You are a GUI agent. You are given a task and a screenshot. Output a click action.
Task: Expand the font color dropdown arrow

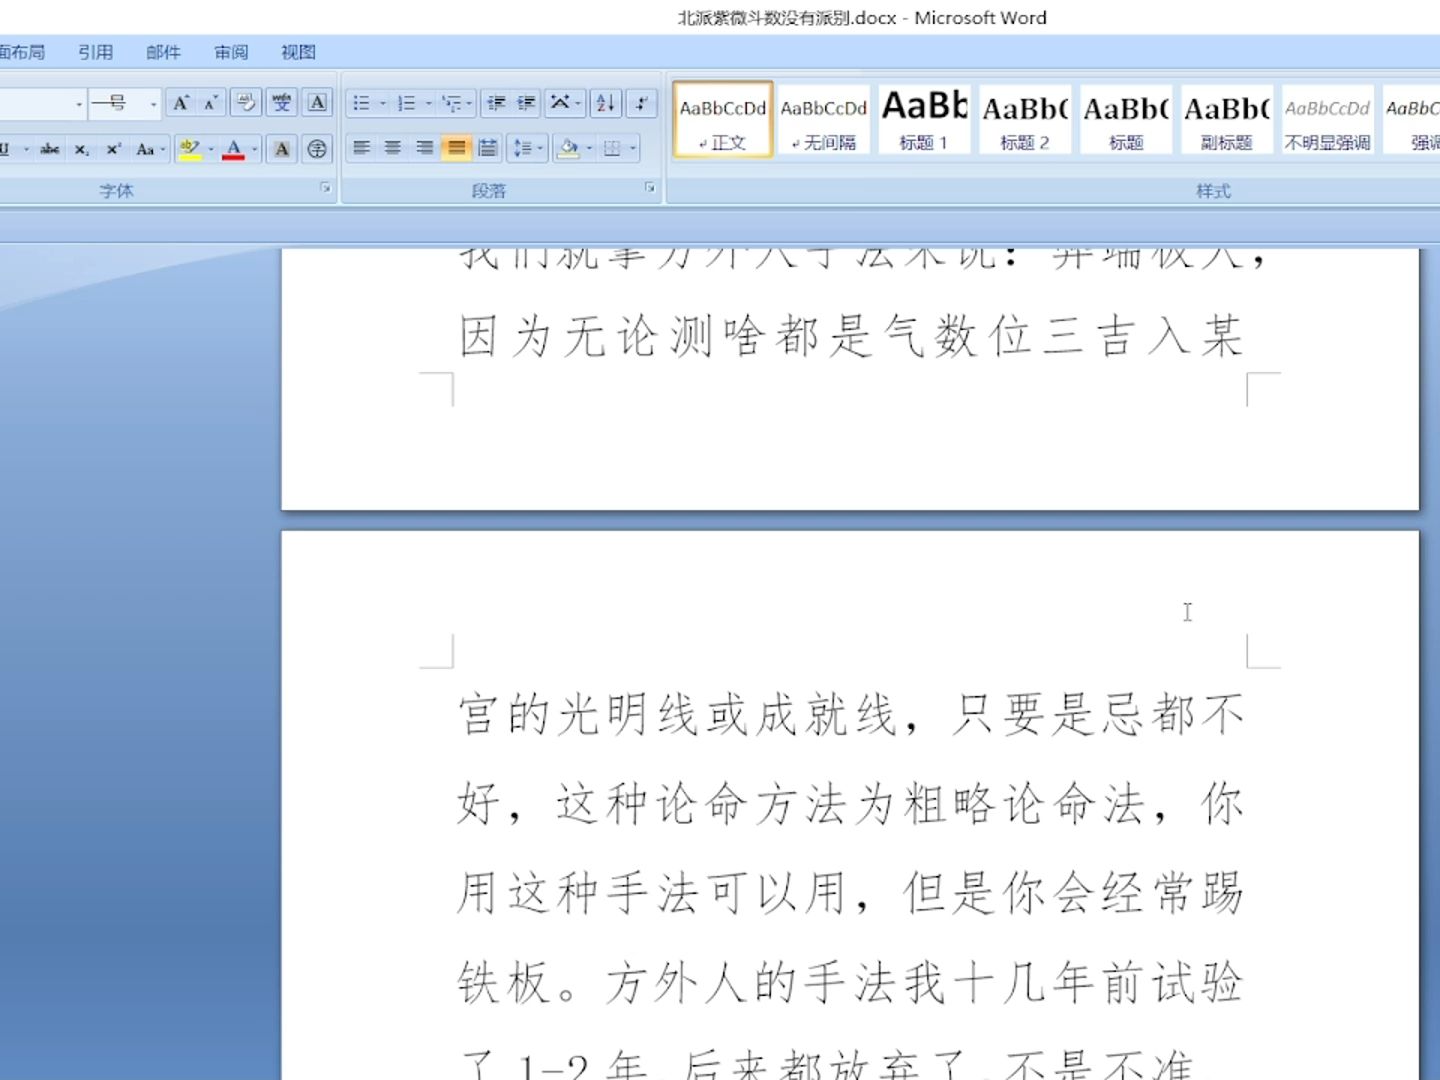coord(255,149)
